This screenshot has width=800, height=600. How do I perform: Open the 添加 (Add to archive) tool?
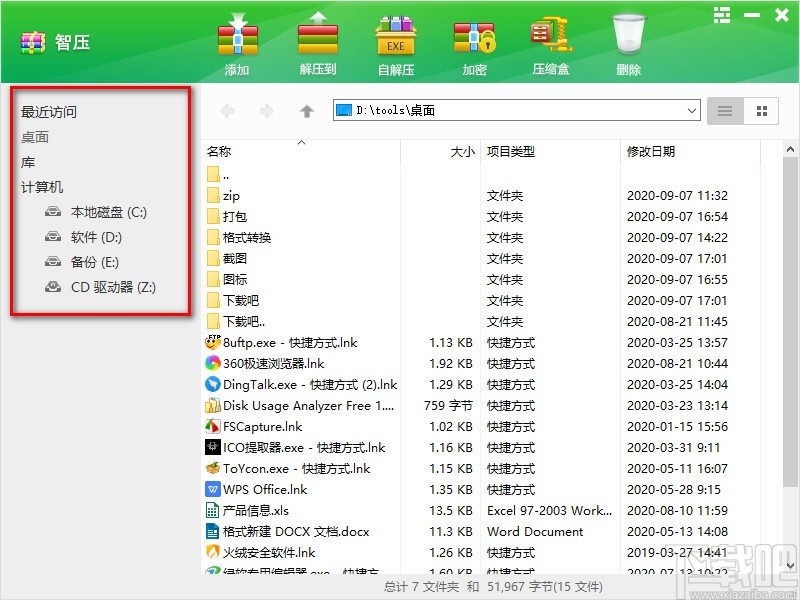pyautogui.click(x=237, y=42)
